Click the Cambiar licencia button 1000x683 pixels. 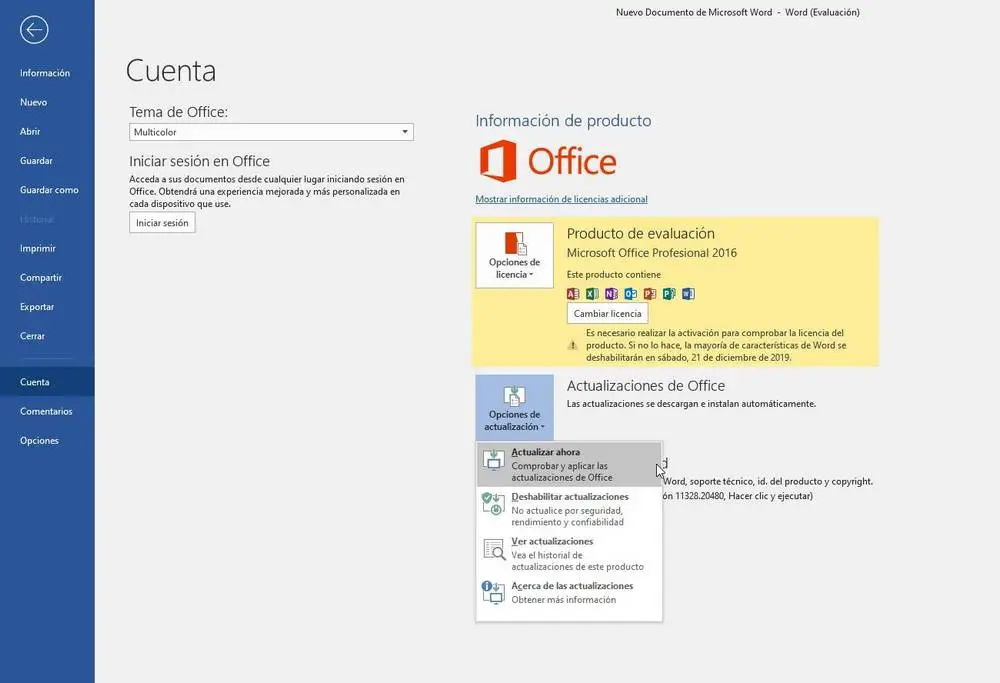607,313
